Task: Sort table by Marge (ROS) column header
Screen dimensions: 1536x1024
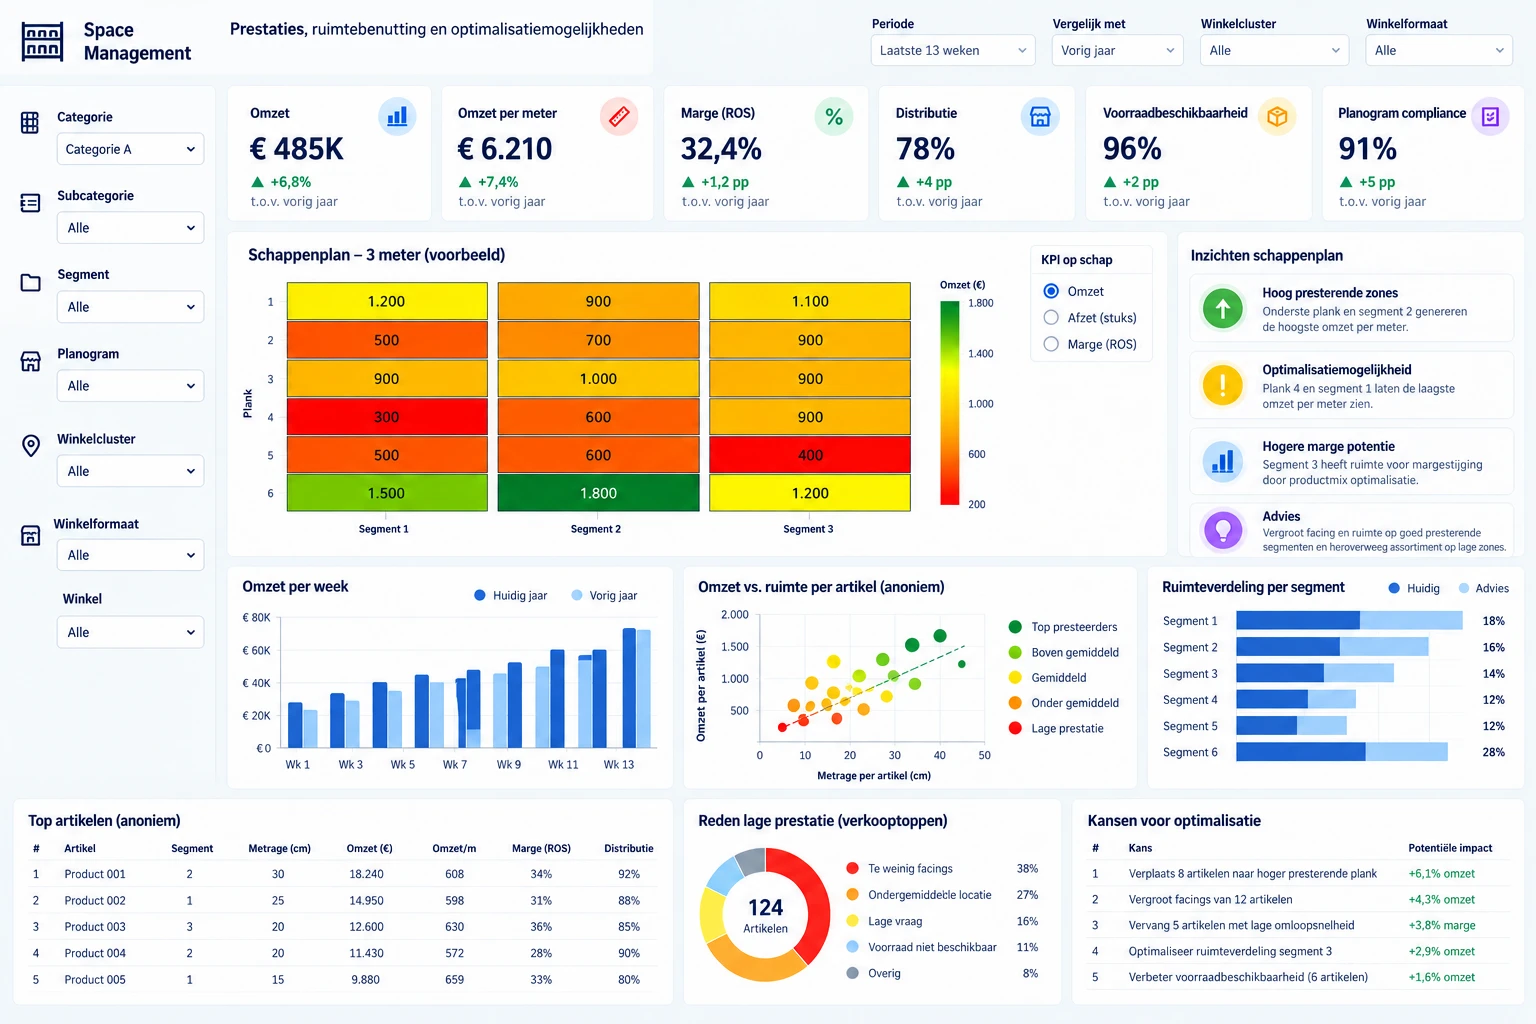Action: pyautogui.click(x=541, y=848)
